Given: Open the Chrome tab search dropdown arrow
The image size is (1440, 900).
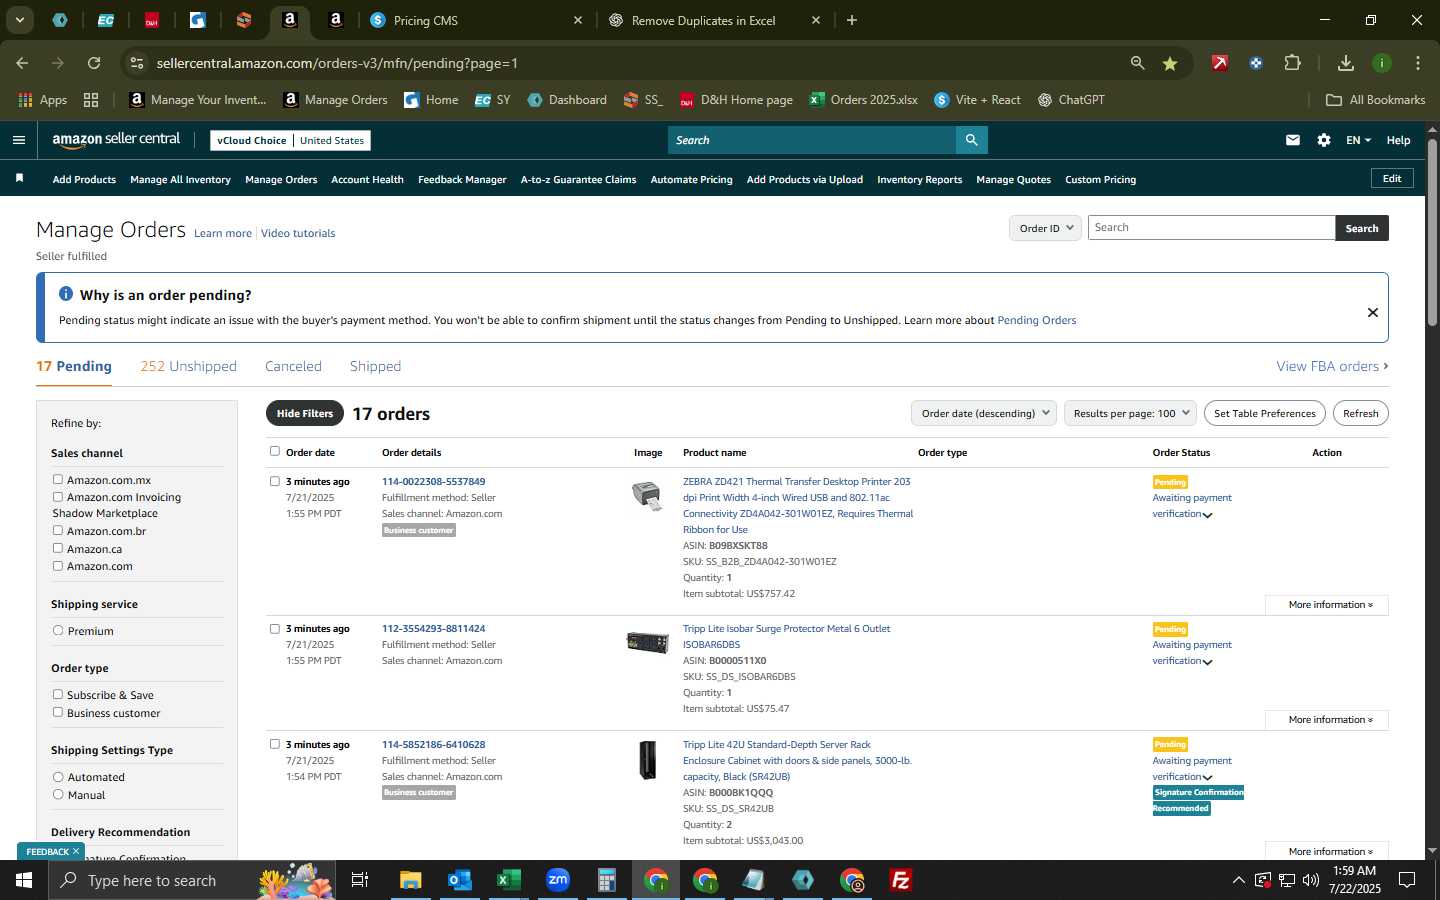Looking at the screenshot, I should (19, 20).
